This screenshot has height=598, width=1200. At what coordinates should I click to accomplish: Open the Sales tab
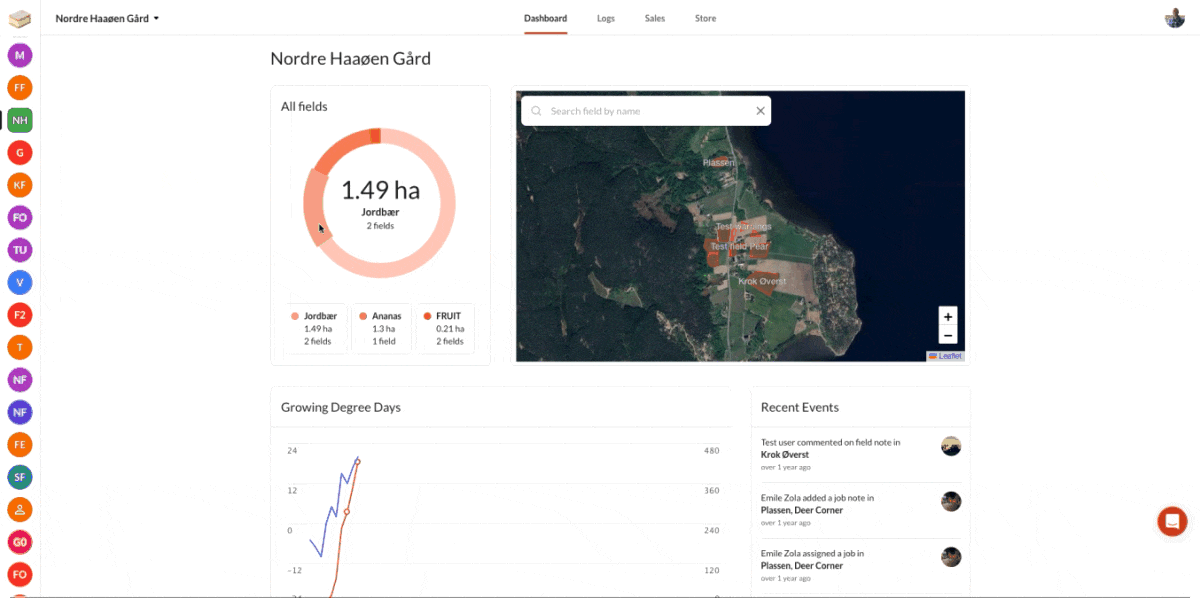tap(655, 18)
